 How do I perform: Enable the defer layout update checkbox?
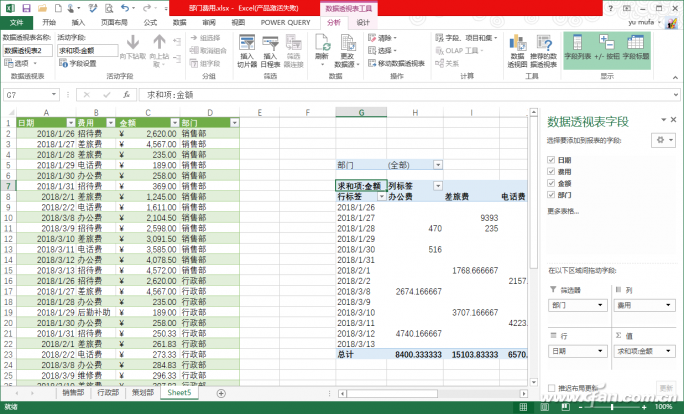(551, 388)
